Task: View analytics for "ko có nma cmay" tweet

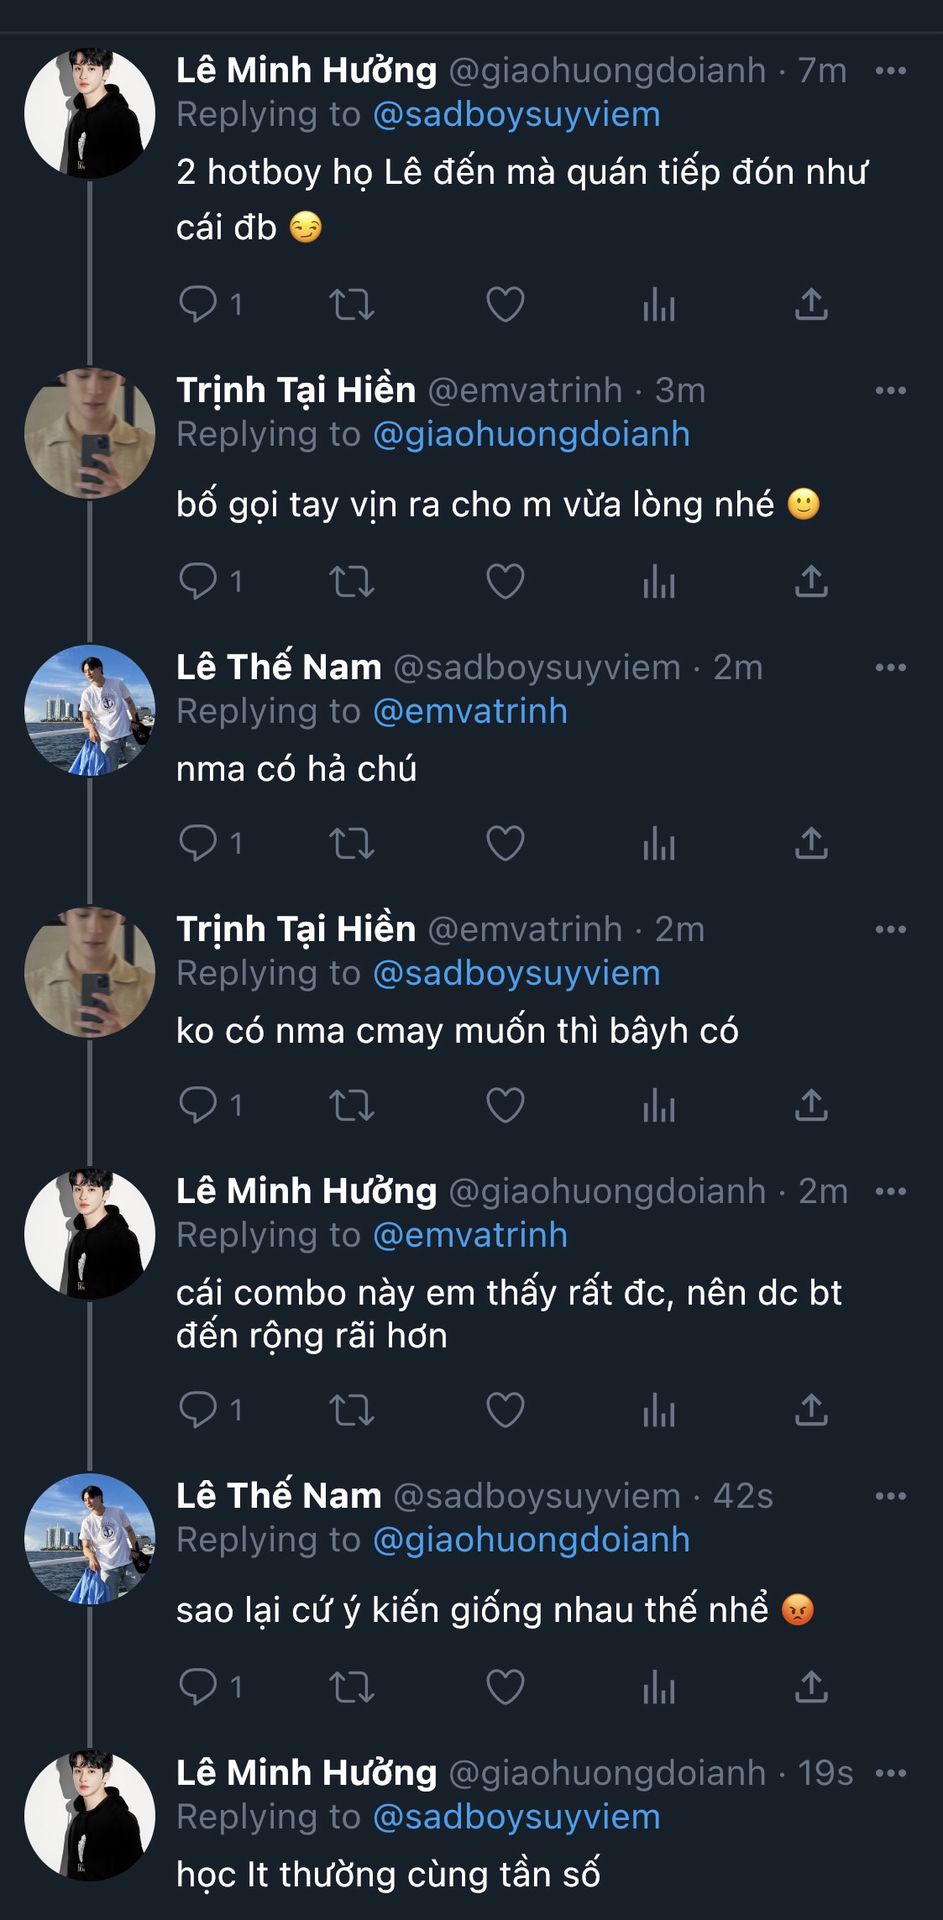Action: pyautogui.click(x=659, y=1105)
